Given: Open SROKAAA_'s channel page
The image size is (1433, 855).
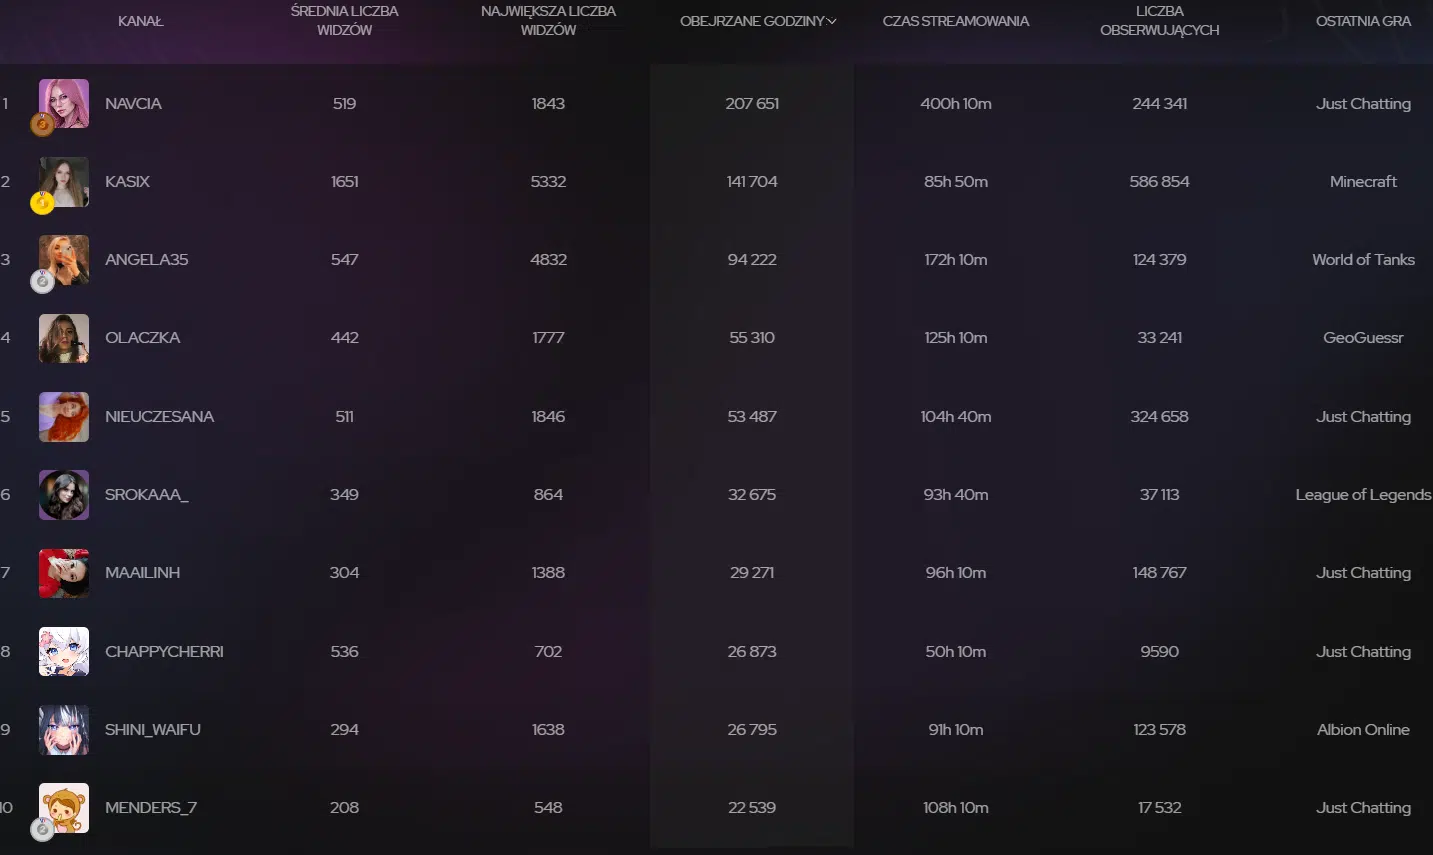Looking at the screenshot, I should coord(146,494).
